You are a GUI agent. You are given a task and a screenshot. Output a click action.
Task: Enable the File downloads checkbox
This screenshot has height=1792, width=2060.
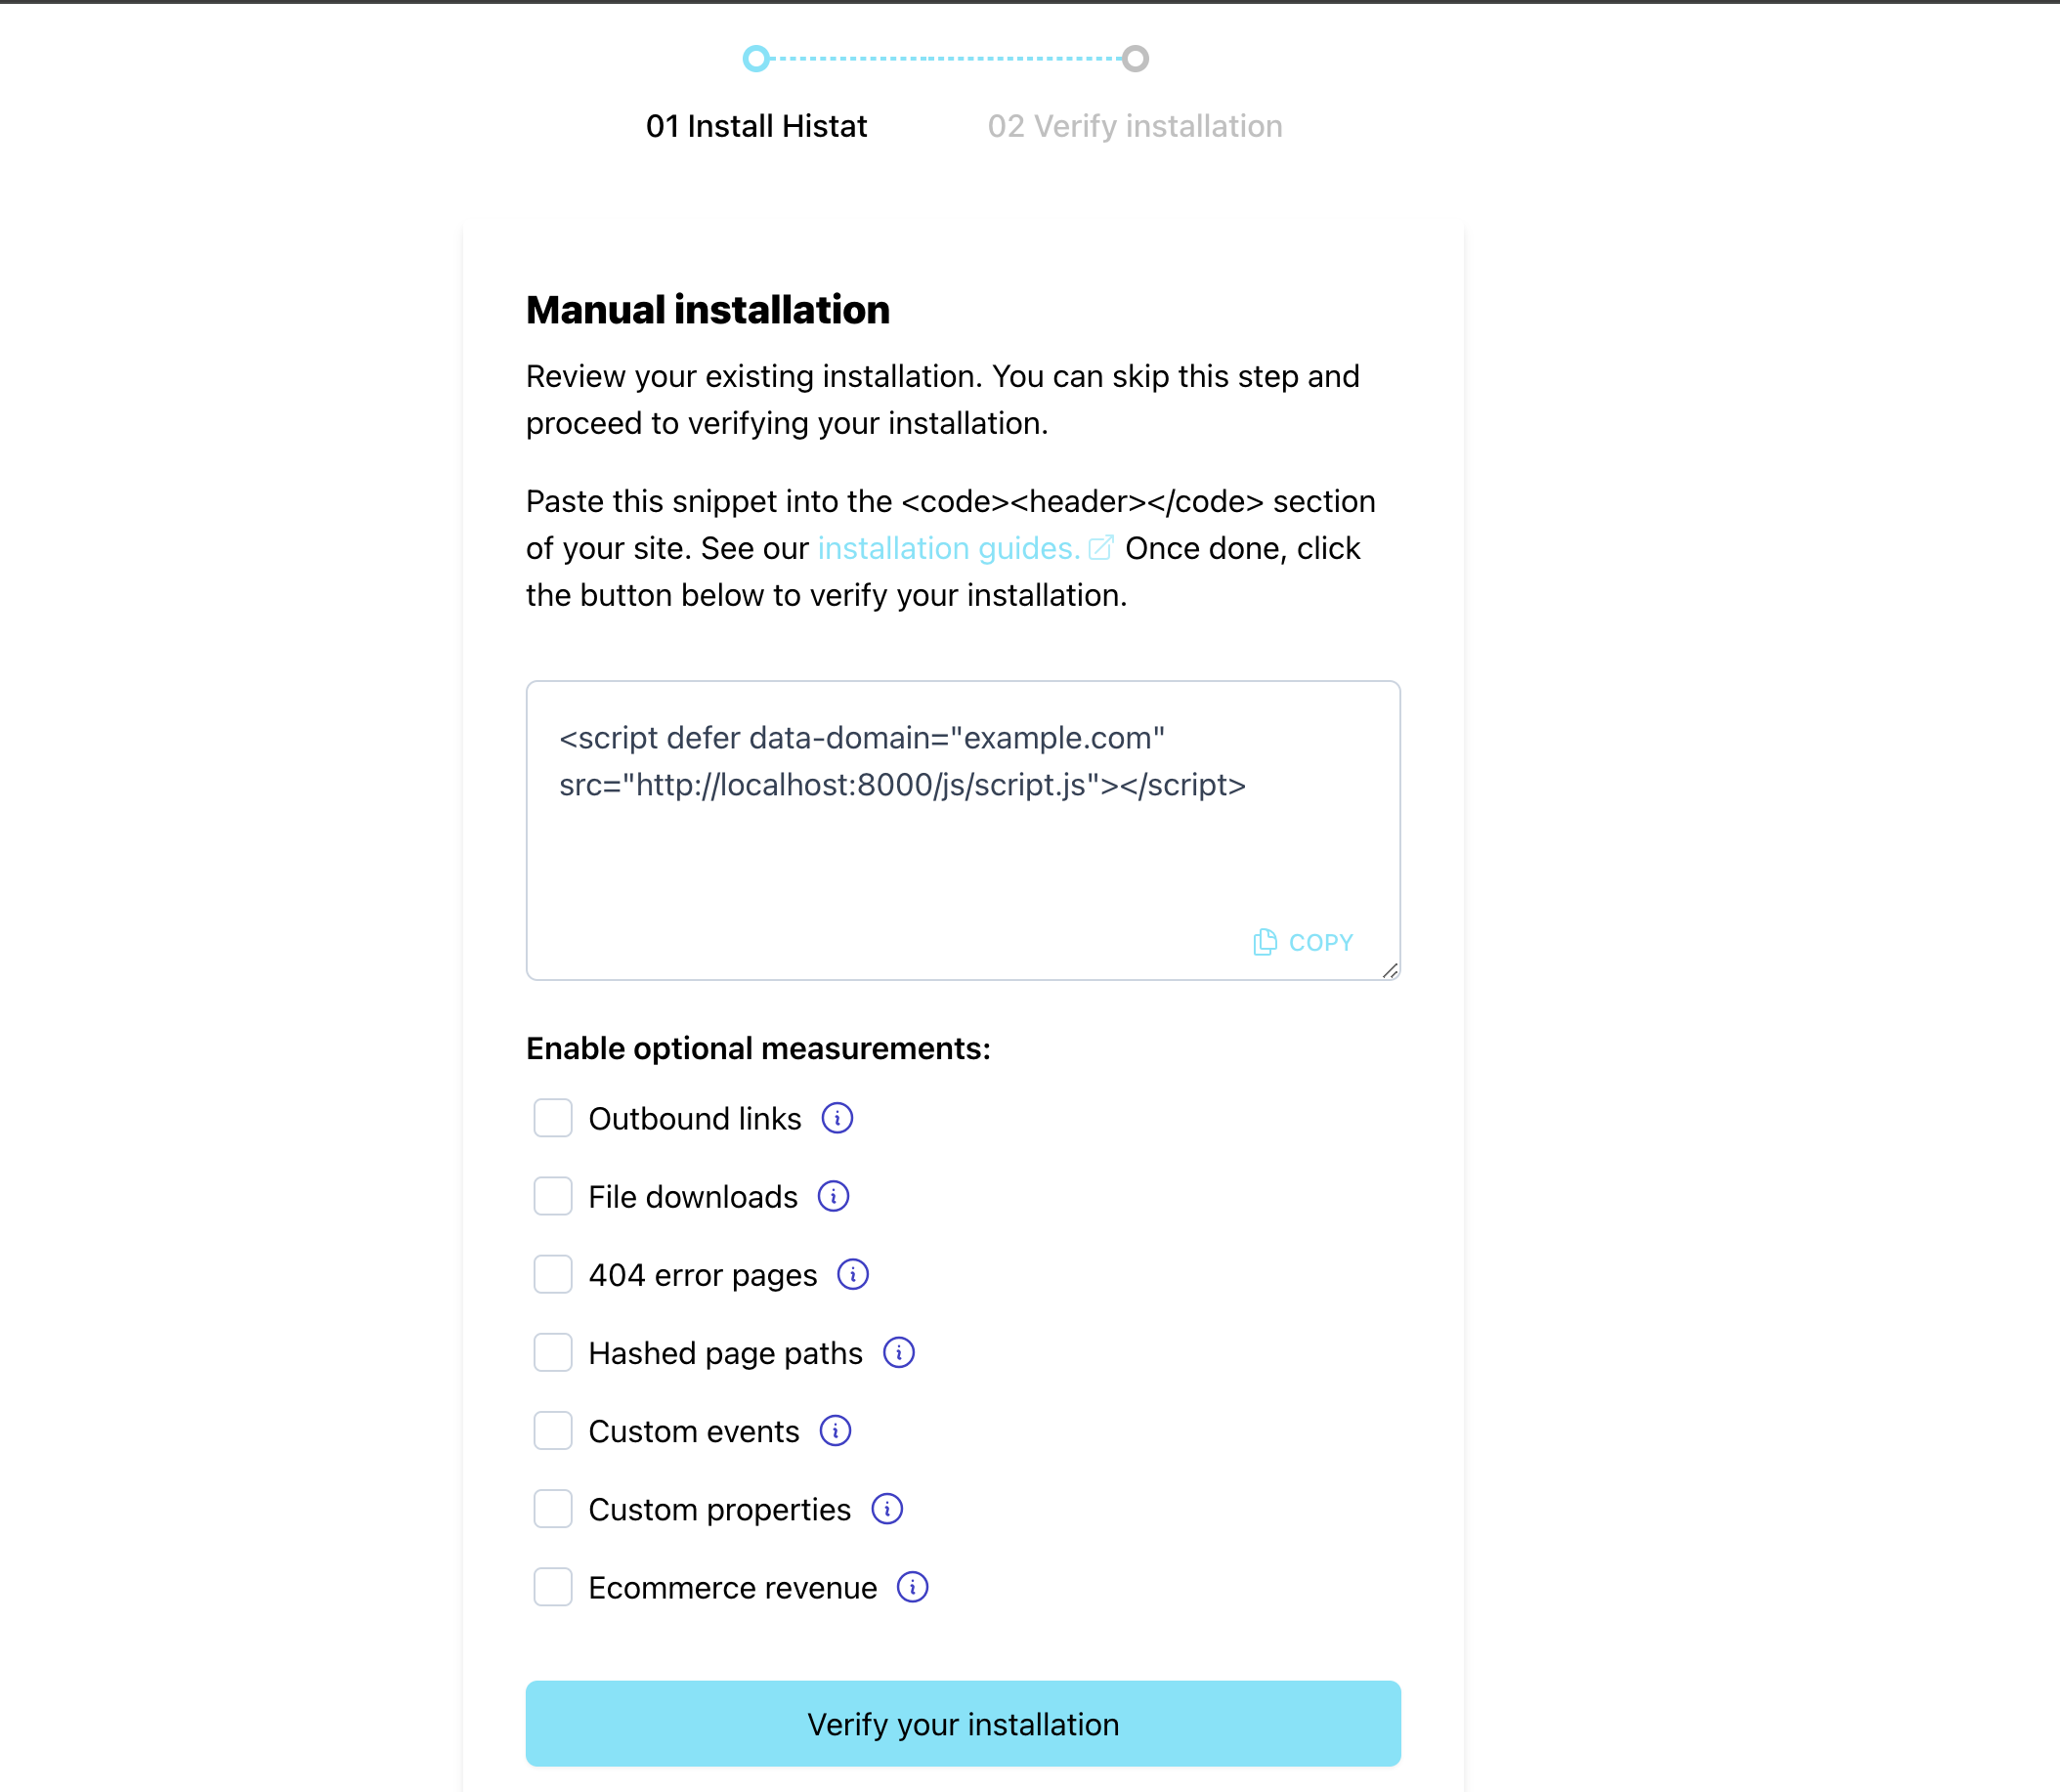click(550, 1196)
